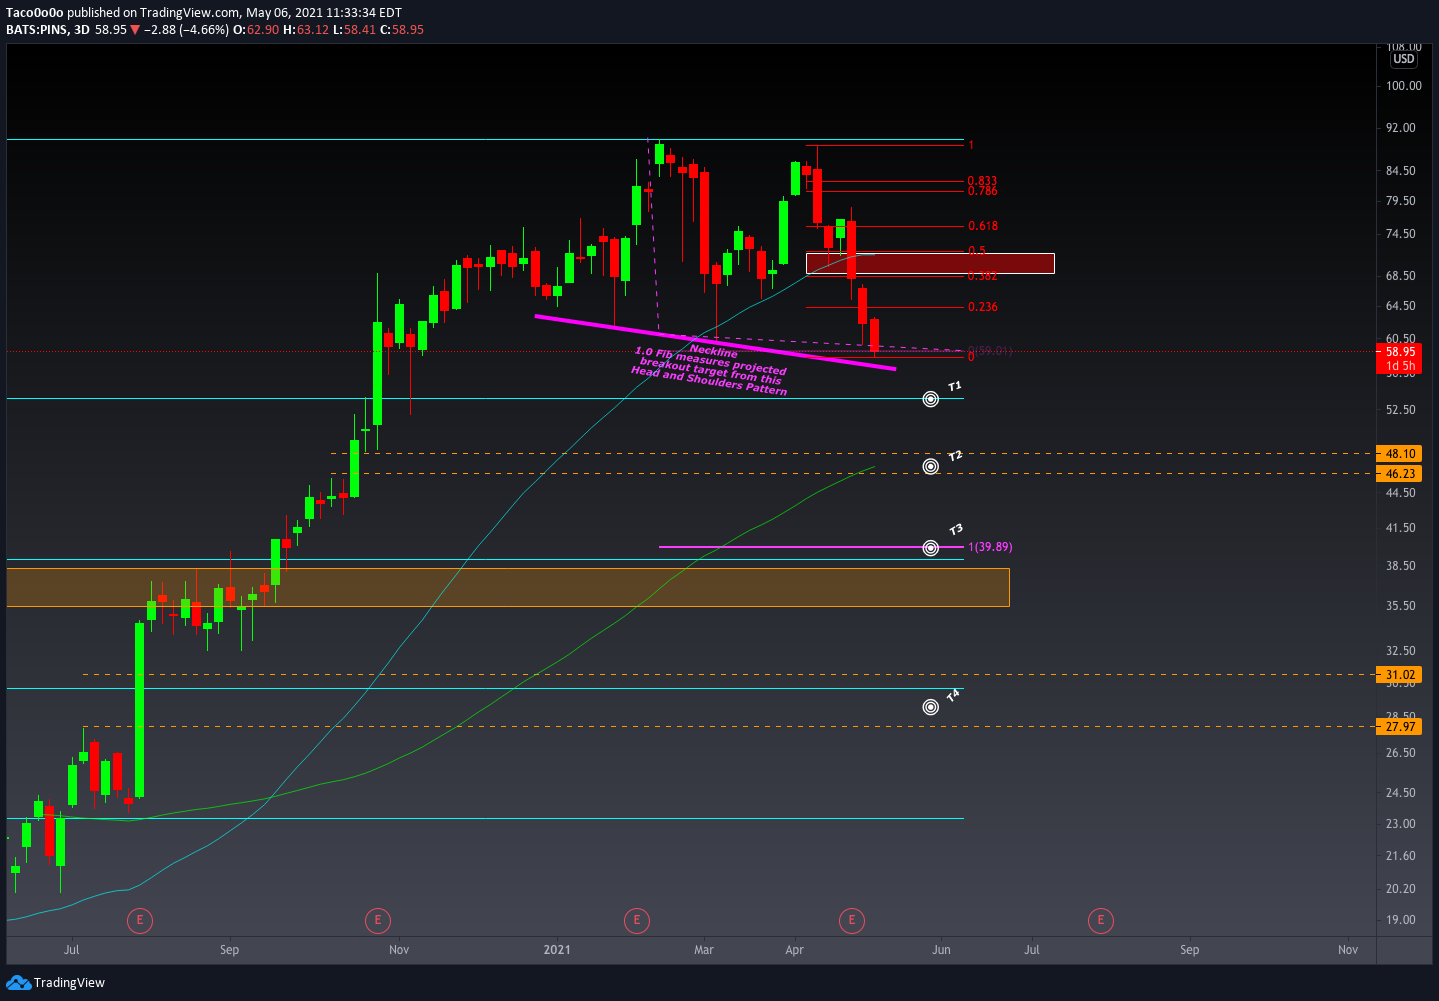Click the O:62.90 open value
The image size is (1439, 1001).
pyautogui.click(x=256, y=30)
